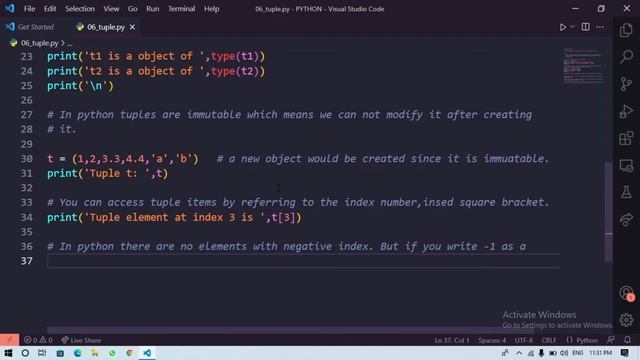
Task: Open Cortana search circle in taskbar
Action: 25,353
